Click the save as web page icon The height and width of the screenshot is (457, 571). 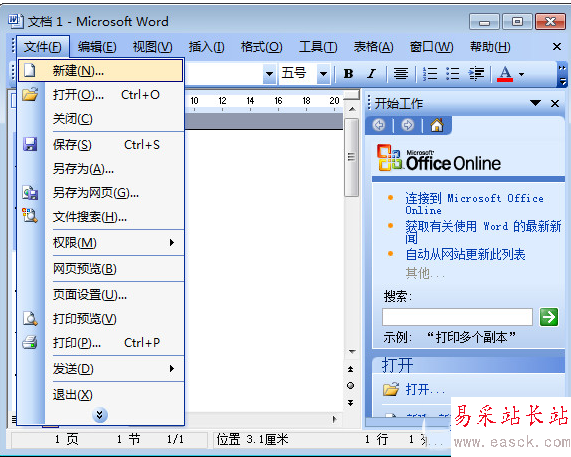tap(30, 193)
